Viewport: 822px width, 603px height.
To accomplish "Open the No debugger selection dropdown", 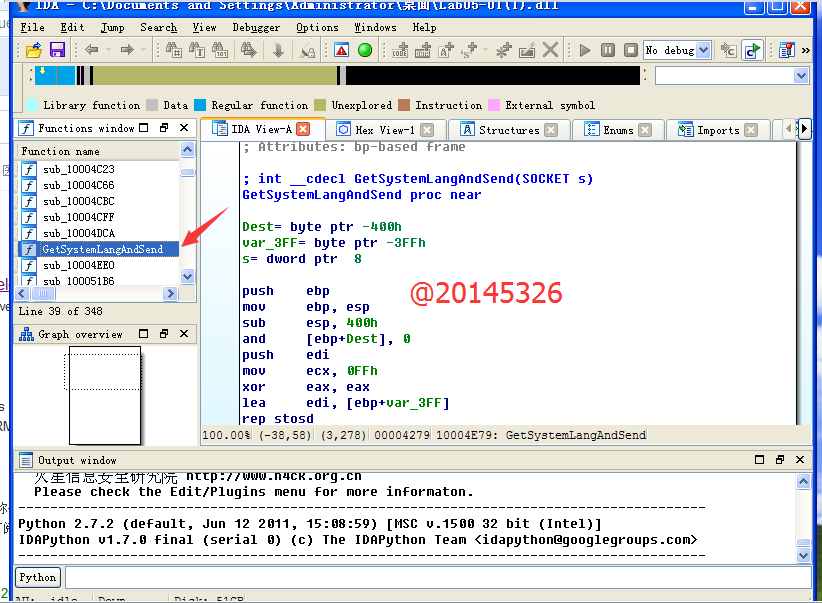I will [x=703, y=50].
